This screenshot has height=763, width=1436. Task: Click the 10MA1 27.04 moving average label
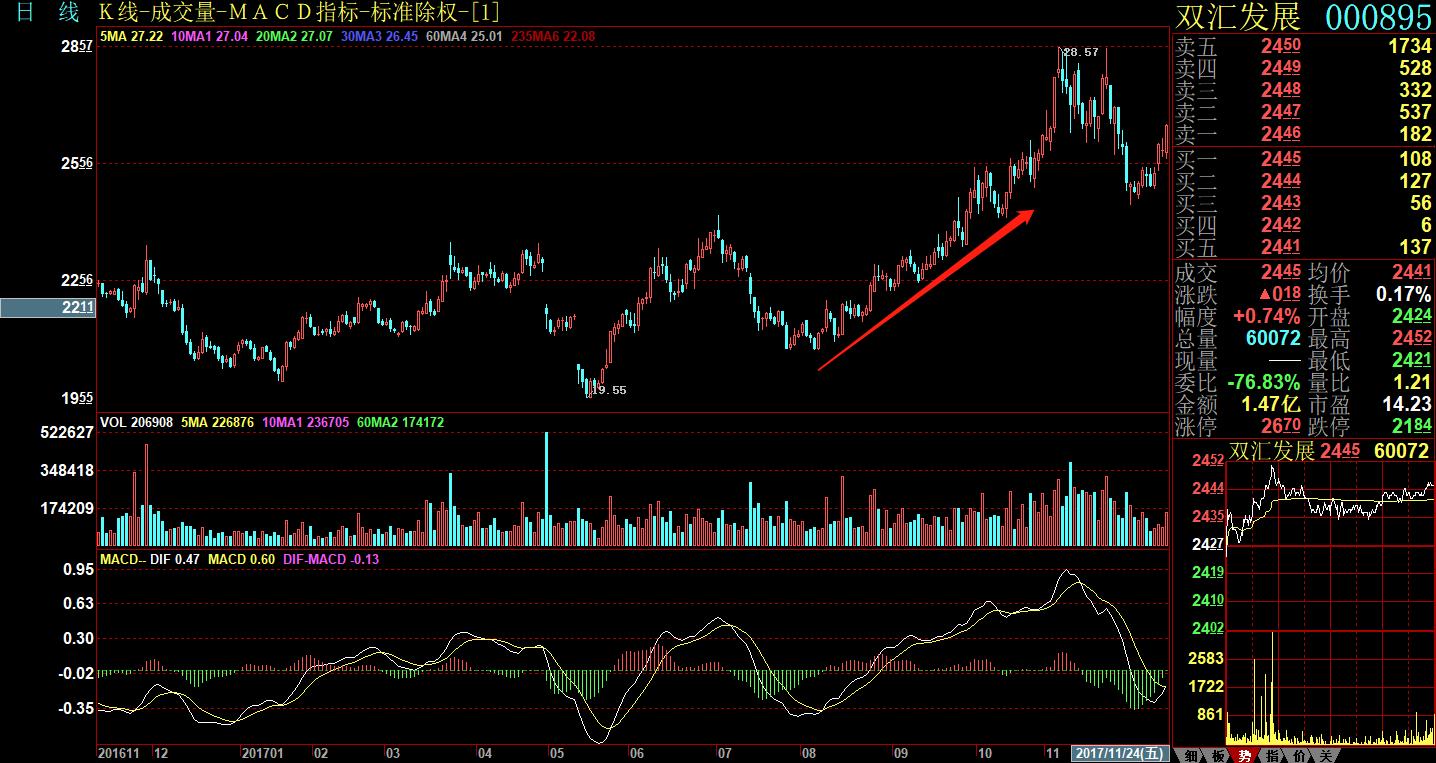click(x=209, y=36)
